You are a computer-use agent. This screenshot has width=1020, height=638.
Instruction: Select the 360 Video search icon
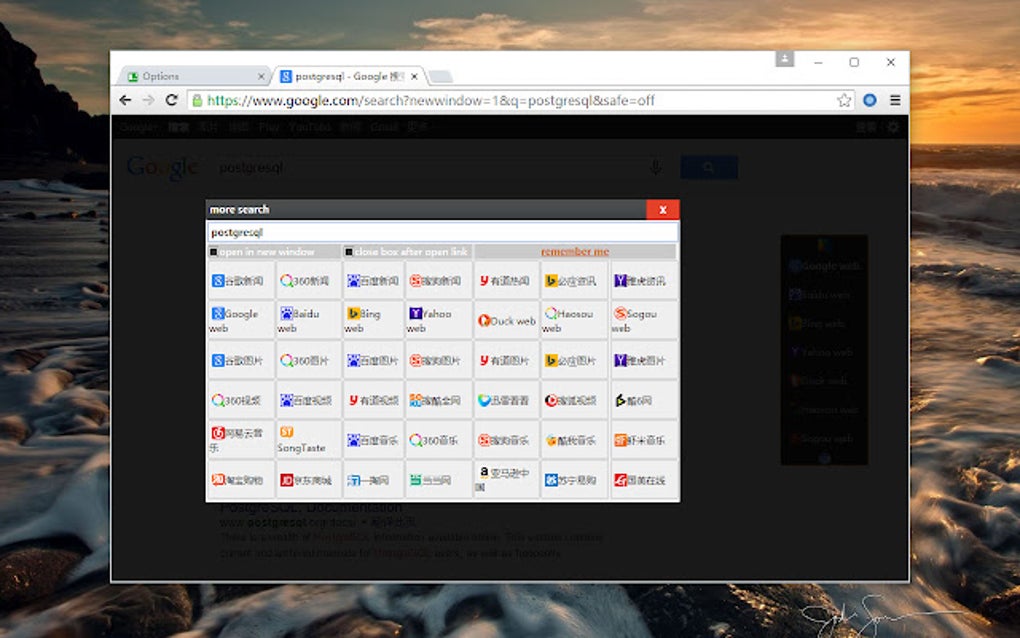pyautogui.click(x=239, y=400)
